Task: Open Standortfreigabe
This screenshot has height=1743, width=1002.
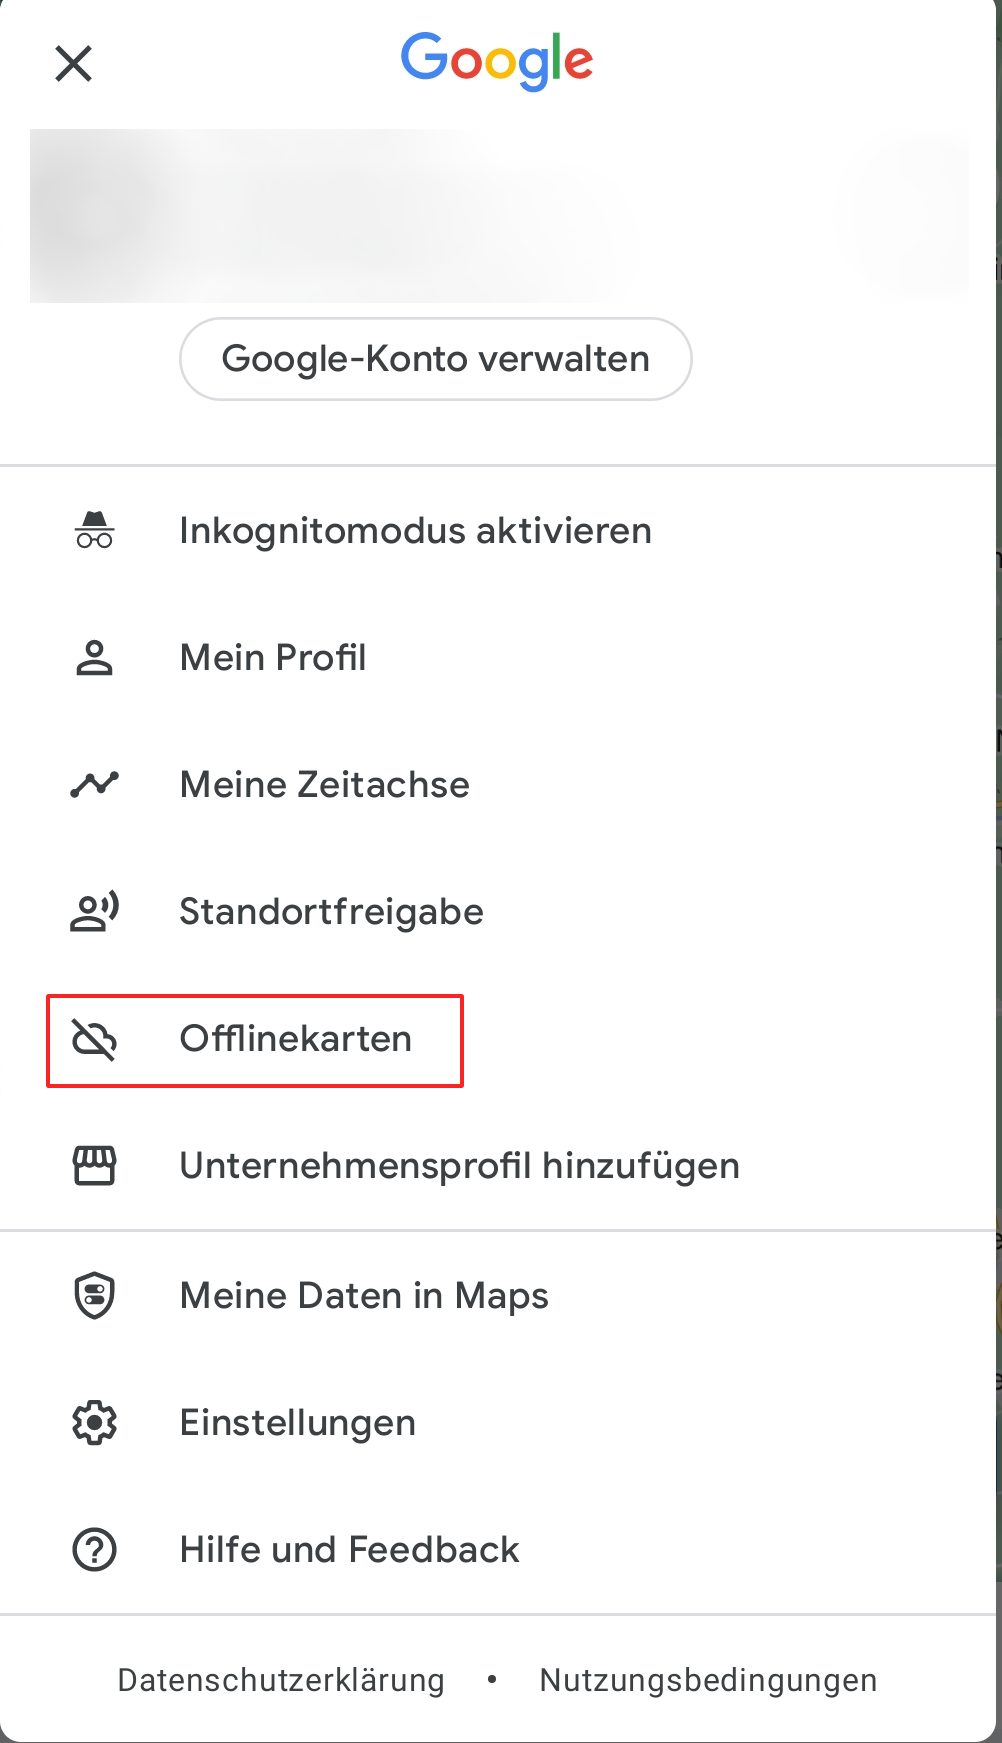Action: (x=500, y=911)
